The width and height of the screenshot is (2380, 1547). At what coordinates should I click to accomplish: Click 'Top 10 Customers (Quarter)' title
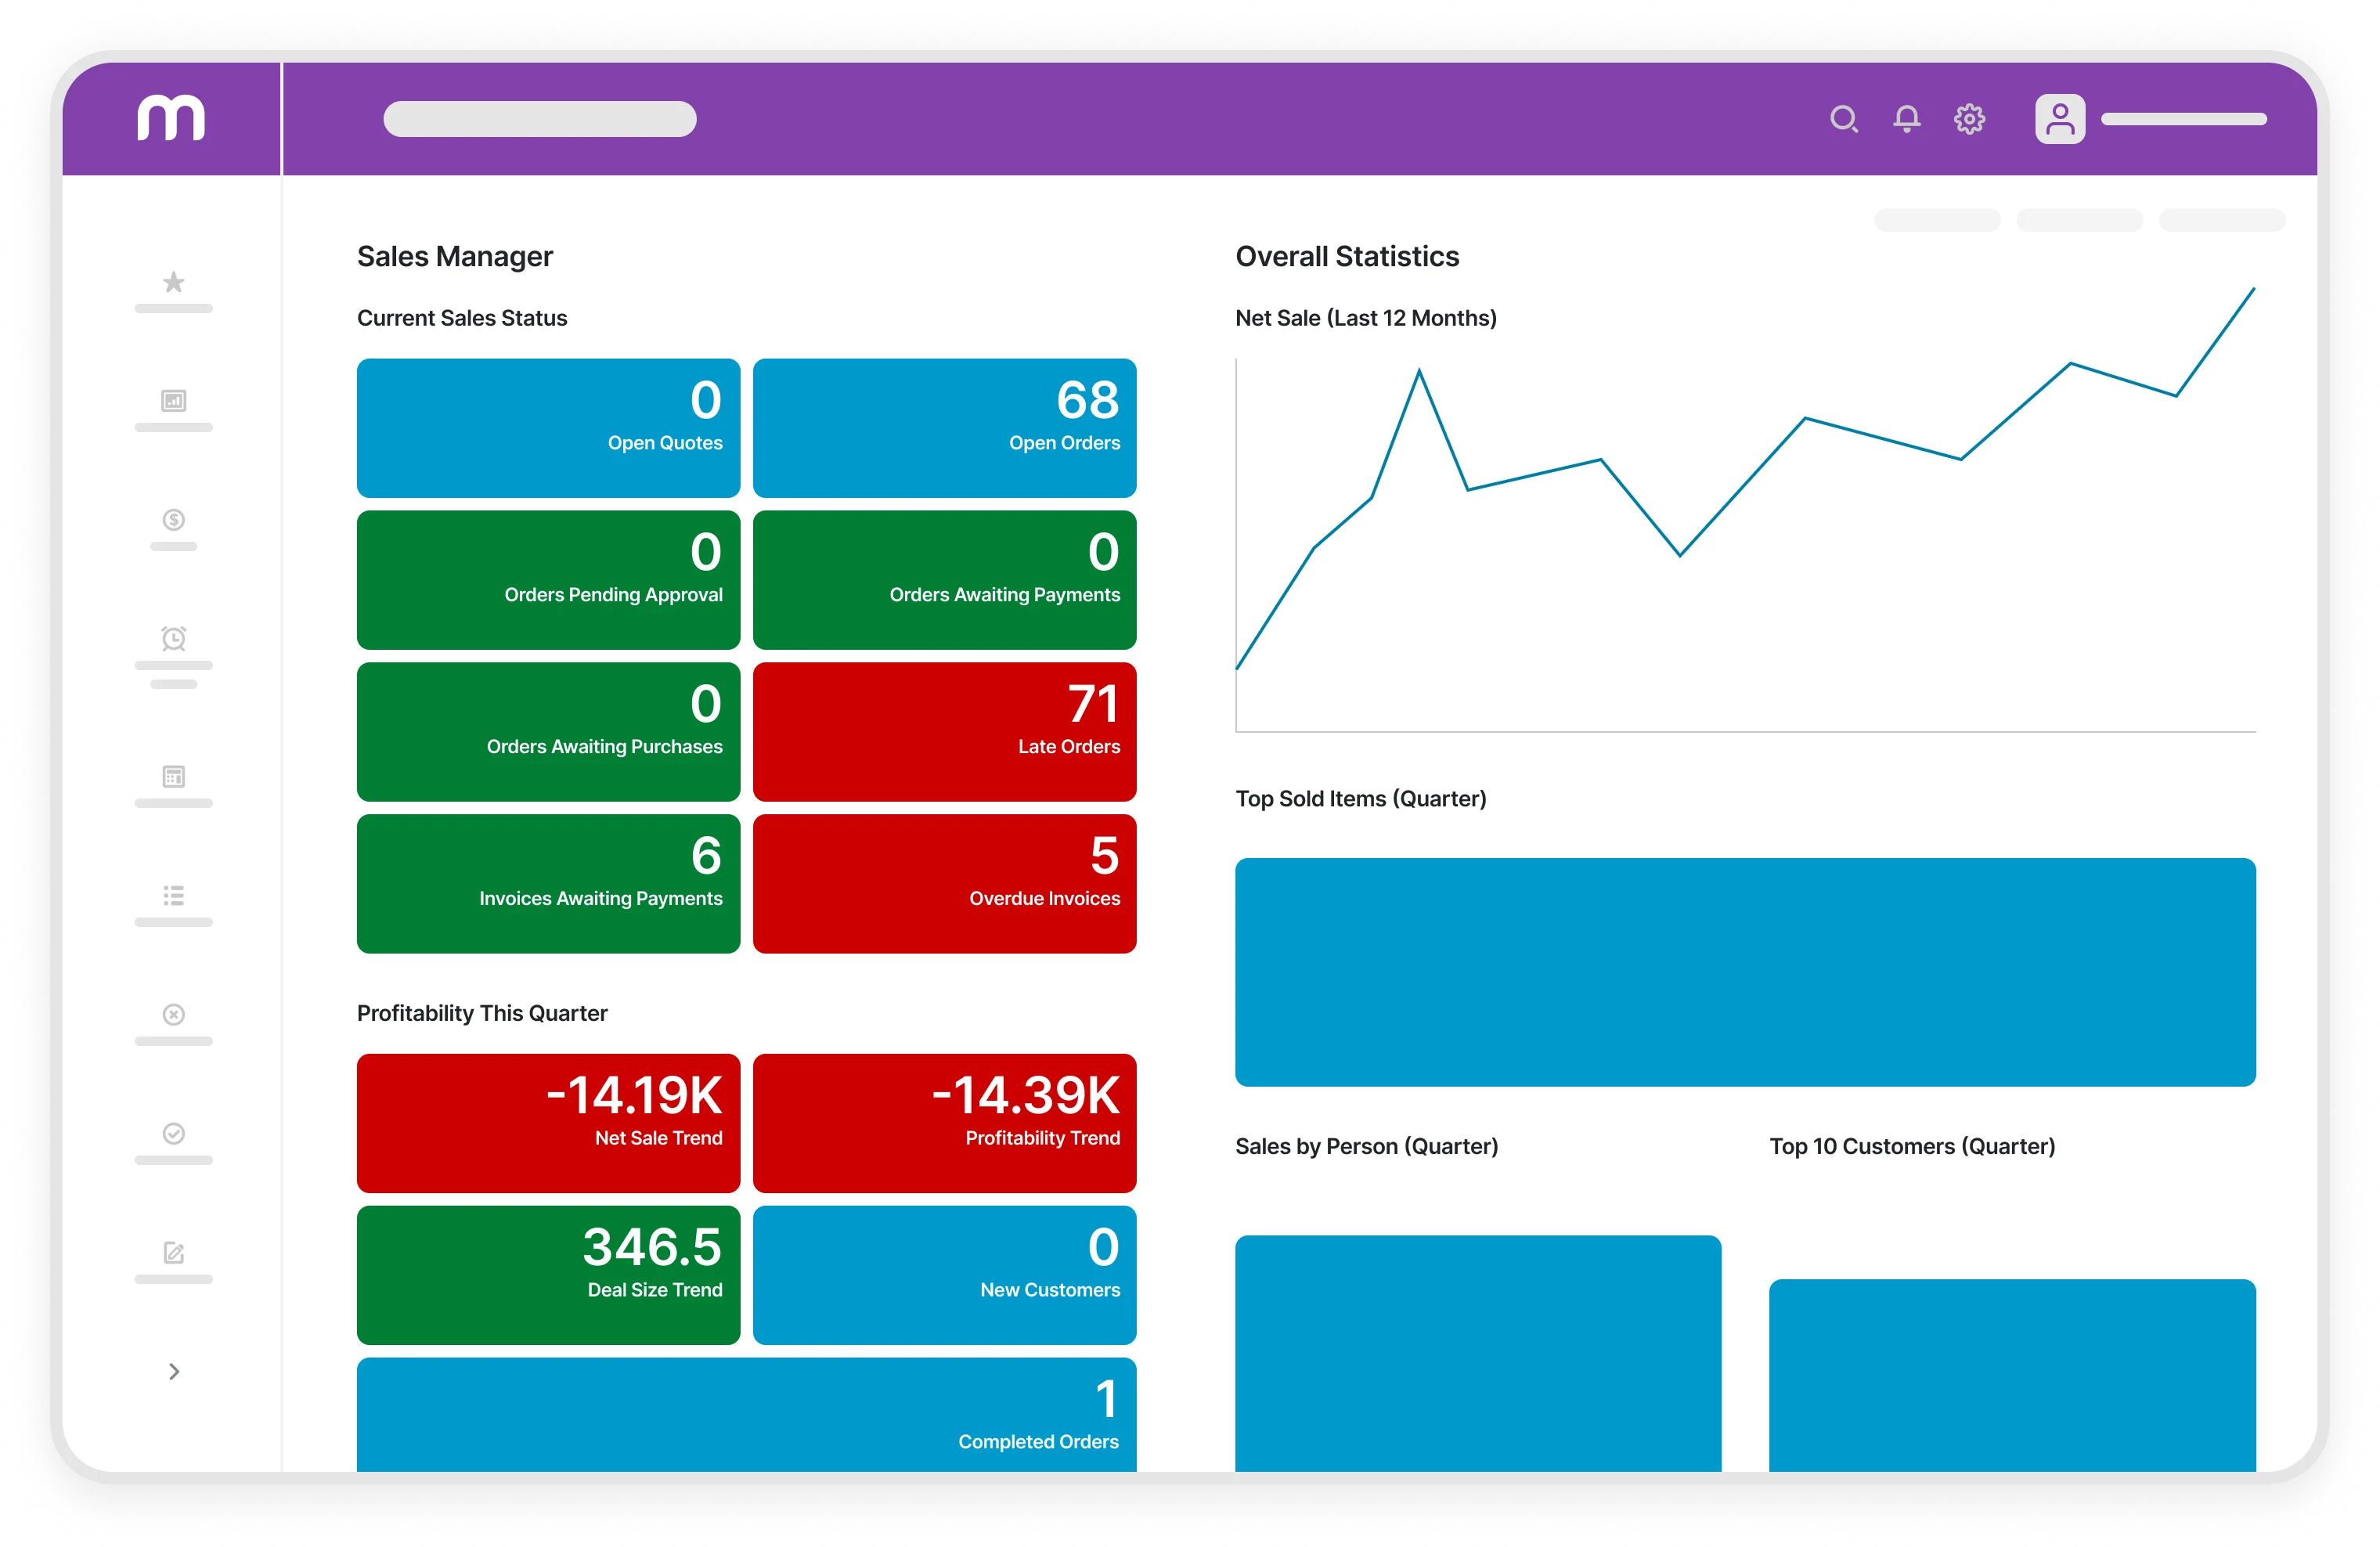tap(1912, 1146)
